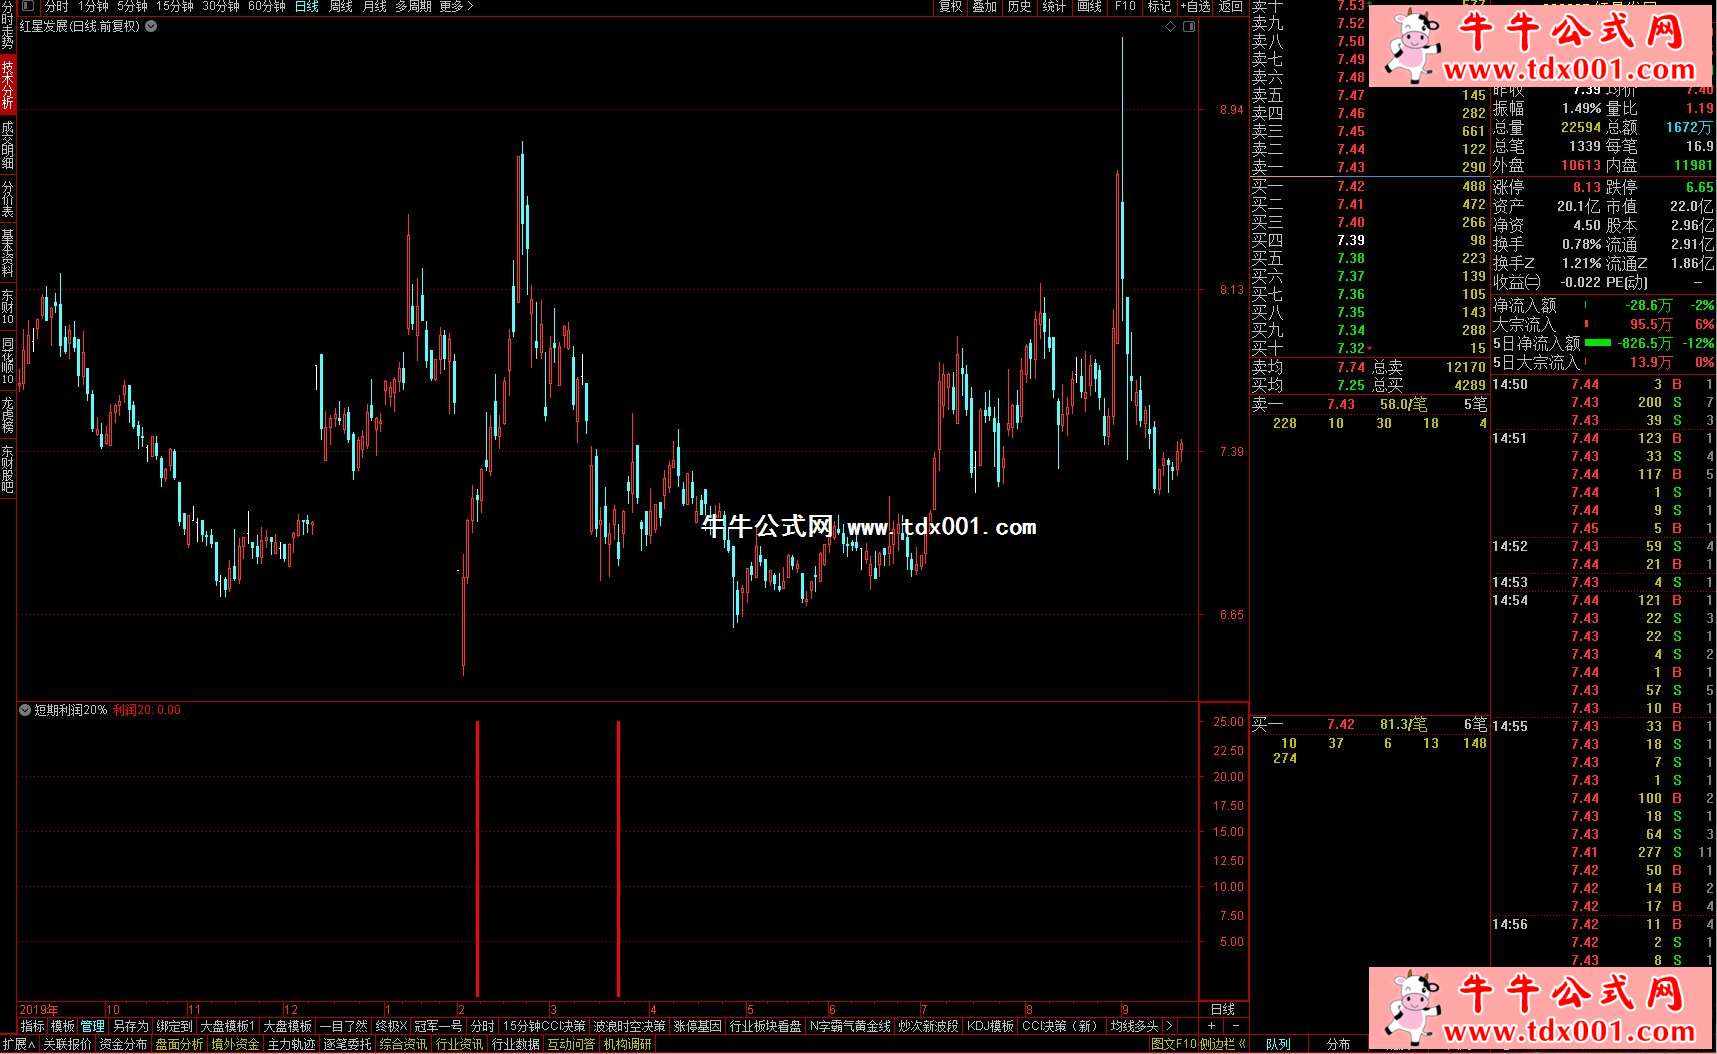Select the KDJ模板 template tab
The width and height of the screenshot is (1717, 1054).
coord(990,1026)
